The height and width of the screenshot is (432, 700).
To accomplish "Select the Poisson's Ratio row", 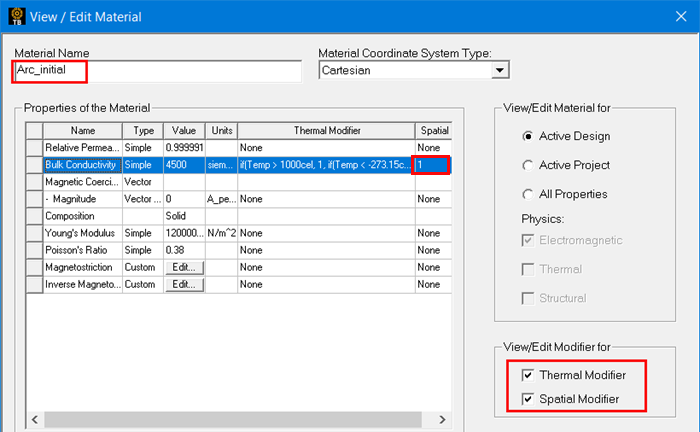I will coord(82,250).
